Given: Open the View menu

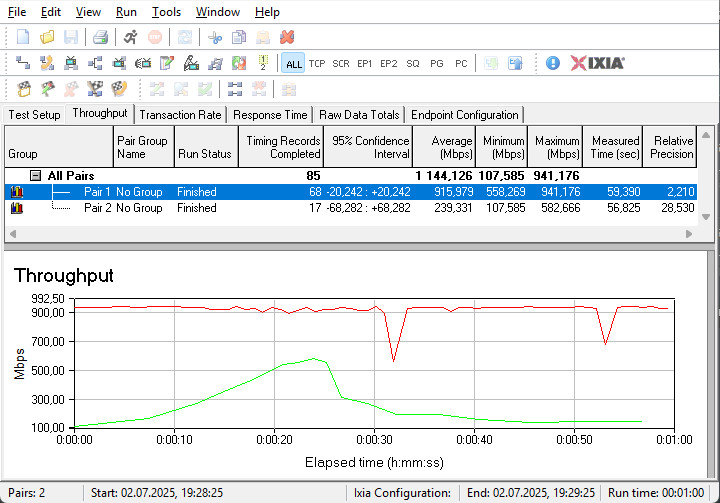Looking at the screenshot, I should [x=88, y=12].
